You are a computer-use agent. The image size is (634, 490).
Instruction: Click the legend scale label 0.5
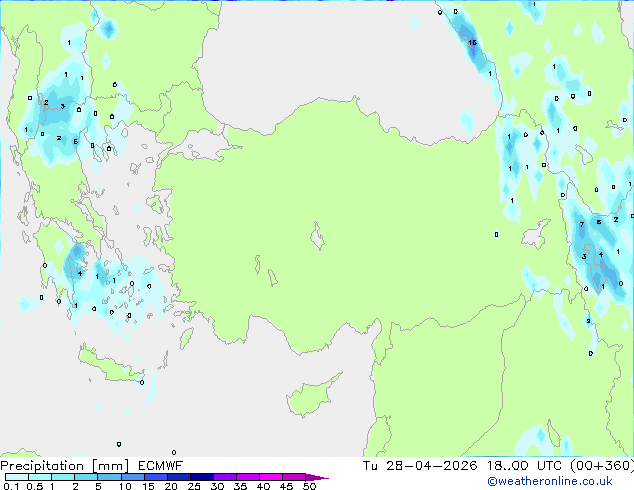(34, 486)
